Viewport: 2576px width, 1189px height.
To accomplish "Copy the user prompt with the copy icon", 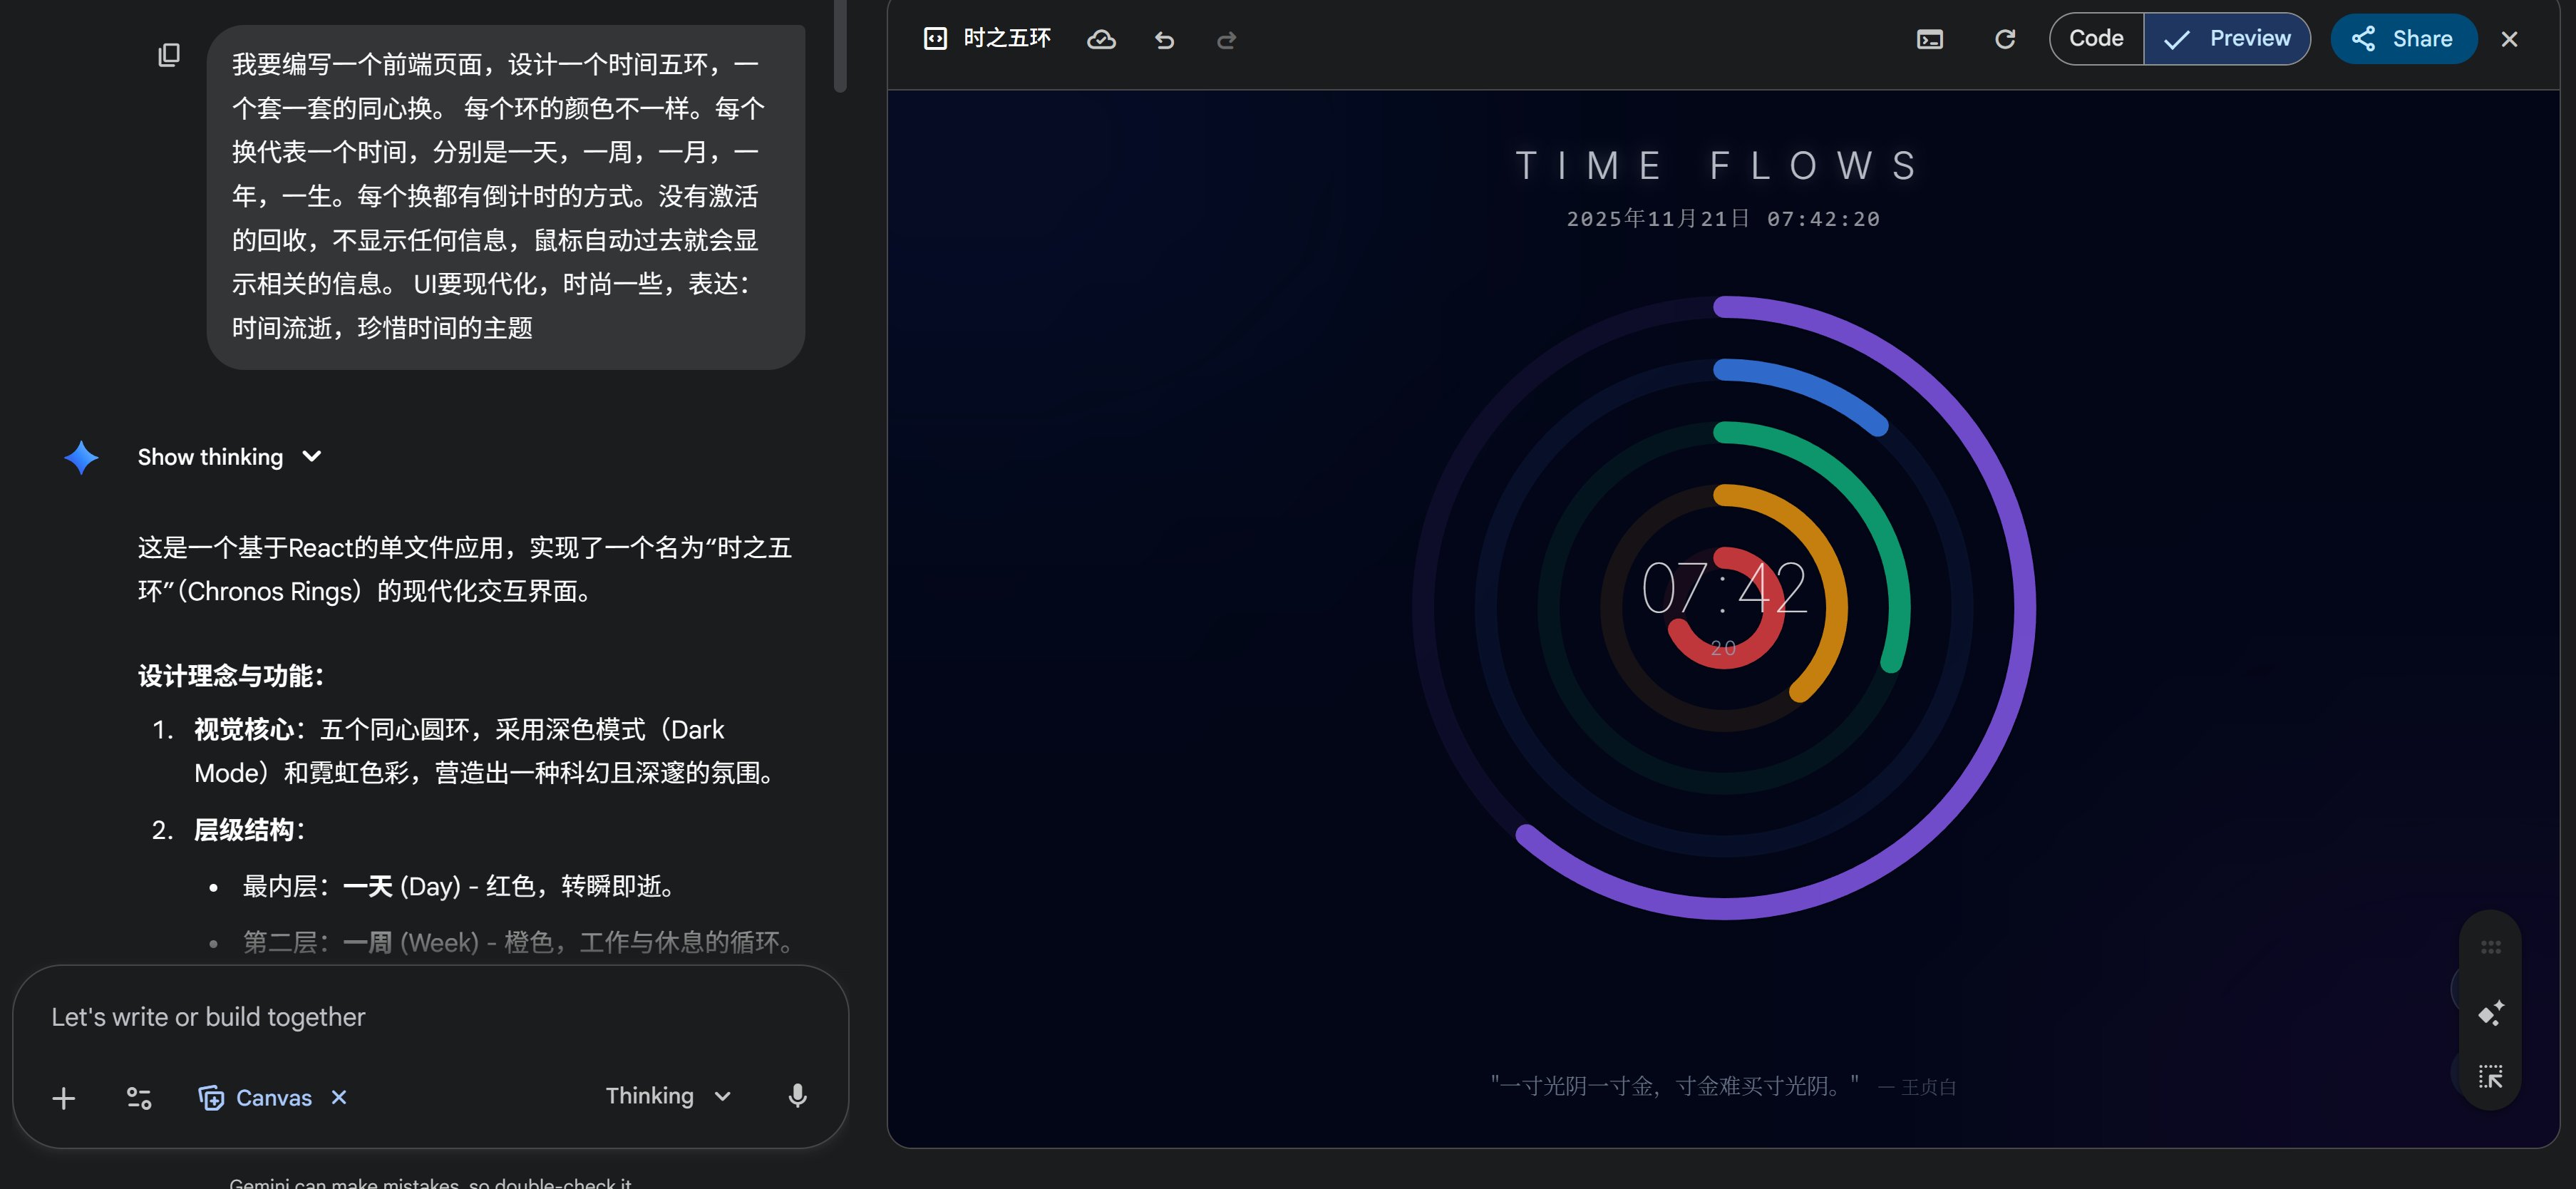I will 169,55.
